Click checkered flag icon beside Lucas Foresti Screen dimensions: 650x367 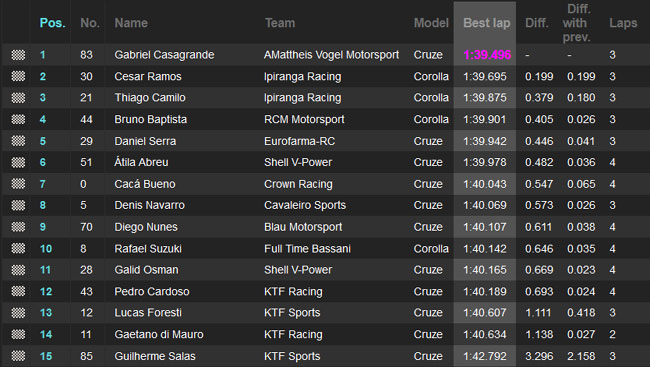tap(18, 313)
